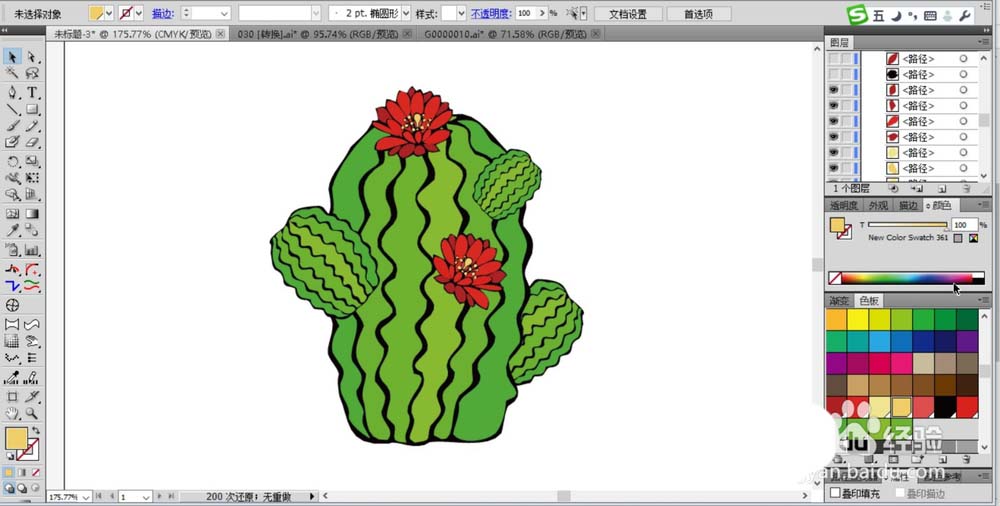
Task: Select the Hand tool
Action: point(12,413)
